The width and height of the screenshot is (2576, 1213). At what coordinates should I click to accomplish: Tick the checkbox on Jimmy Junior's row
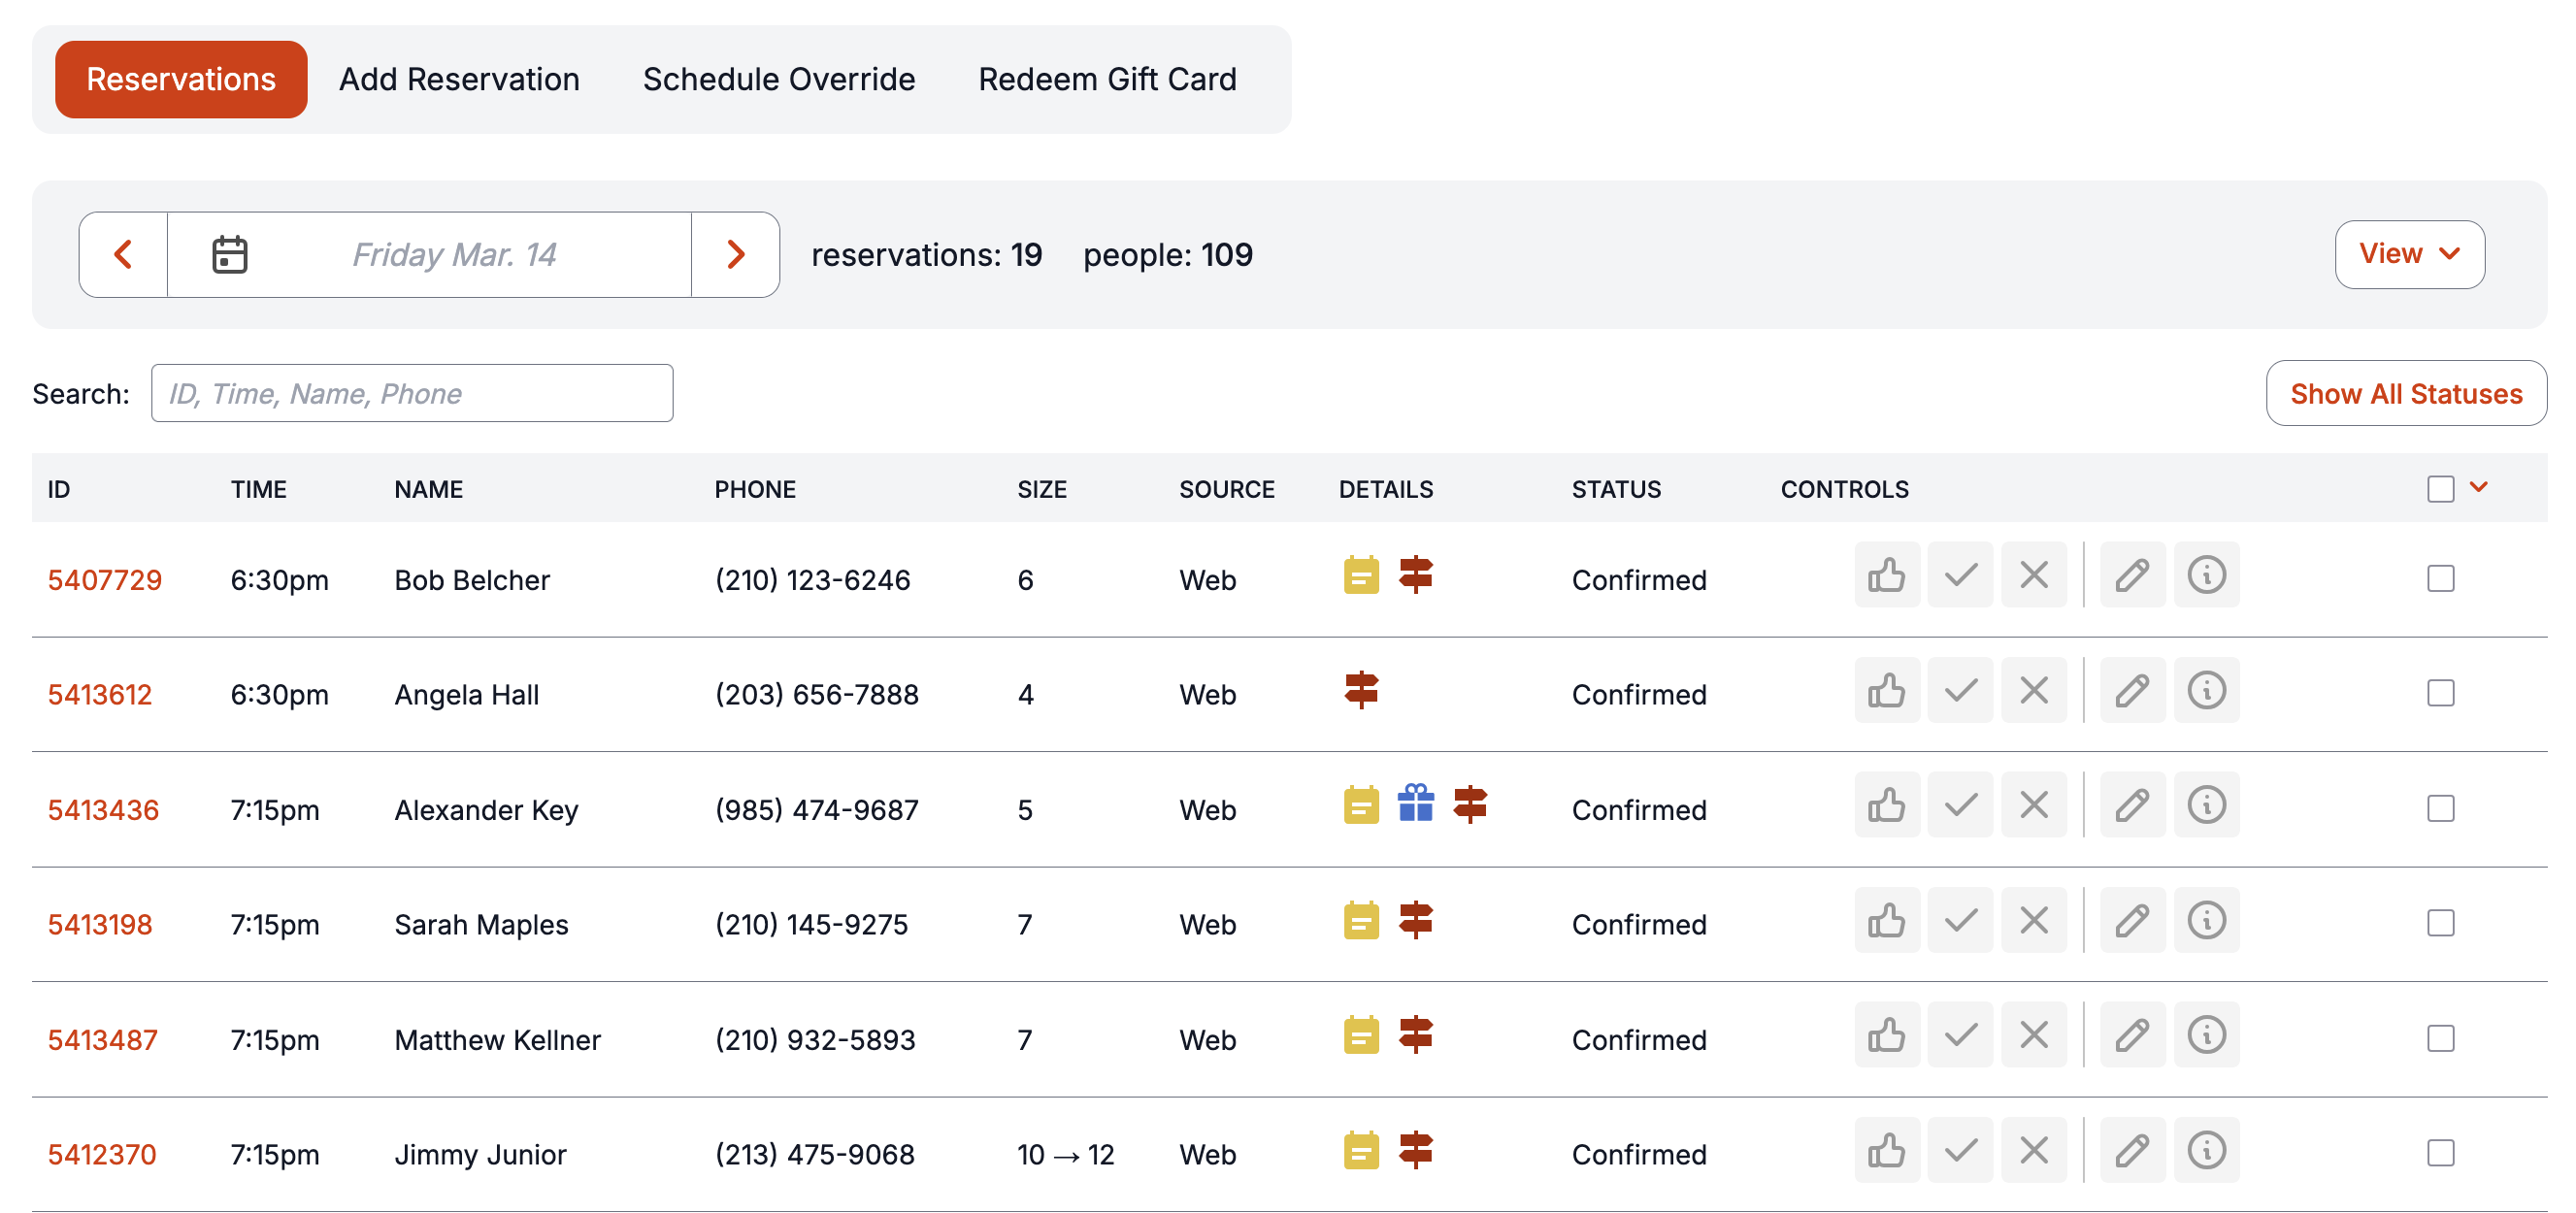2443,1152
